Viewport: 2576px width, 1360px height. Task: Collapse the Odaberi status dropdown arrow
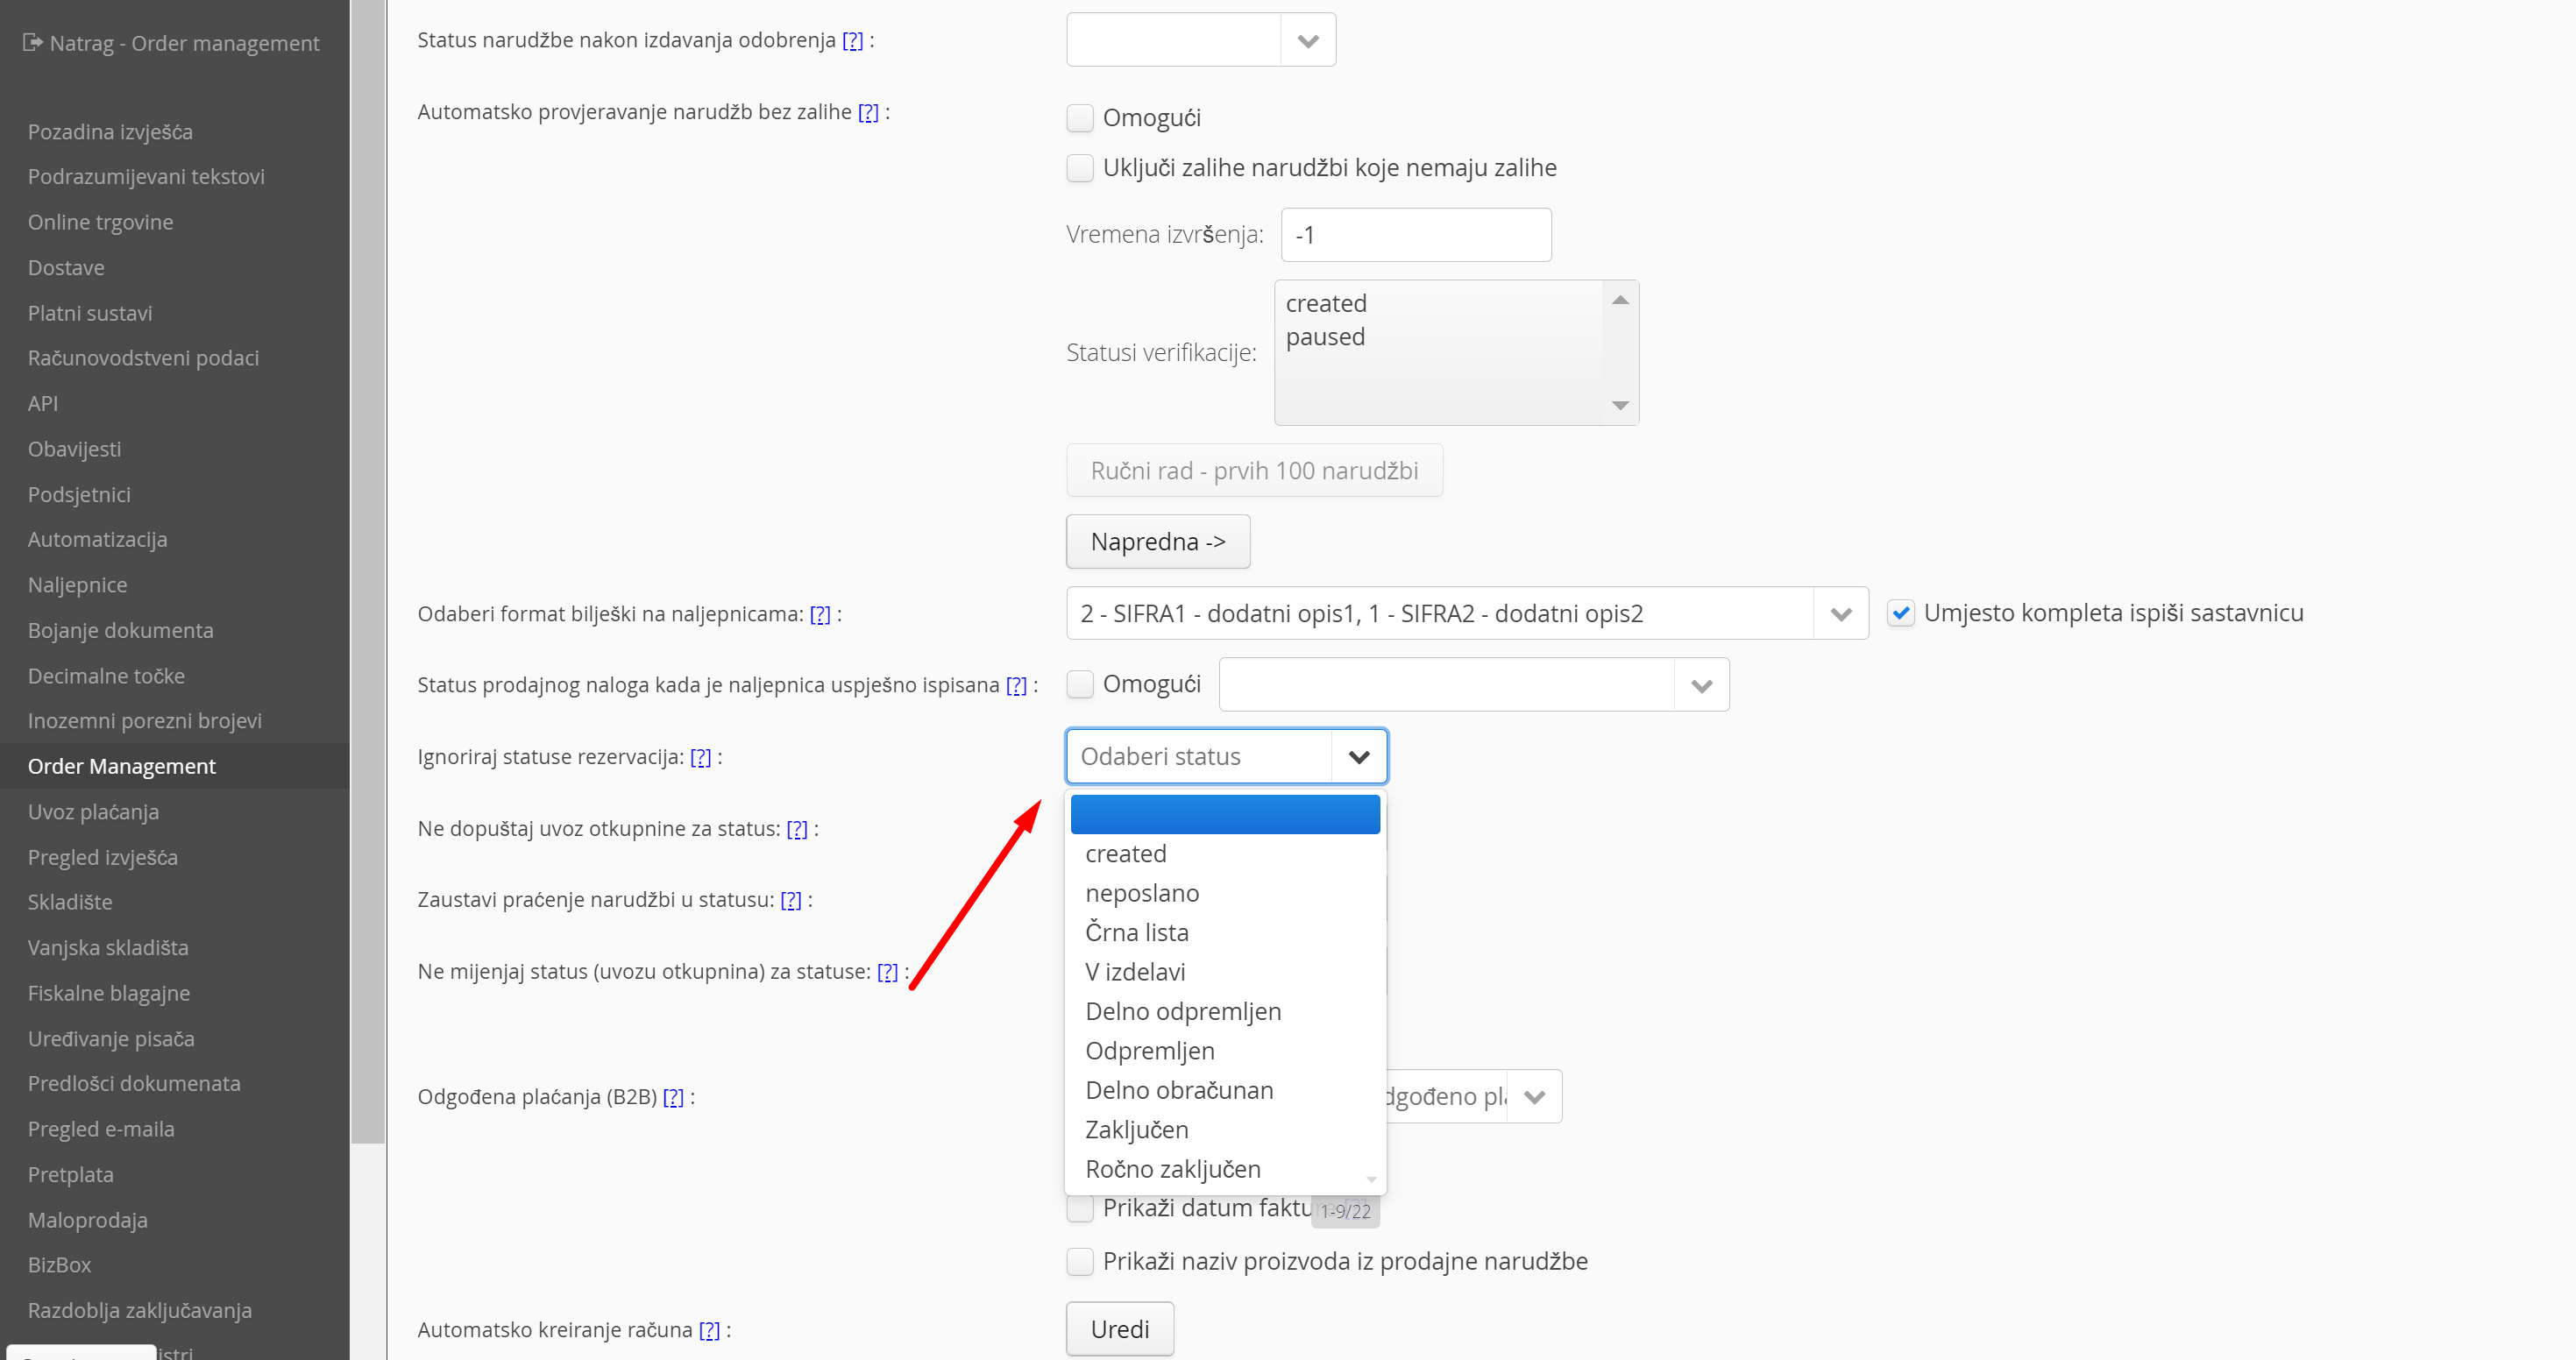(1358, 757)
